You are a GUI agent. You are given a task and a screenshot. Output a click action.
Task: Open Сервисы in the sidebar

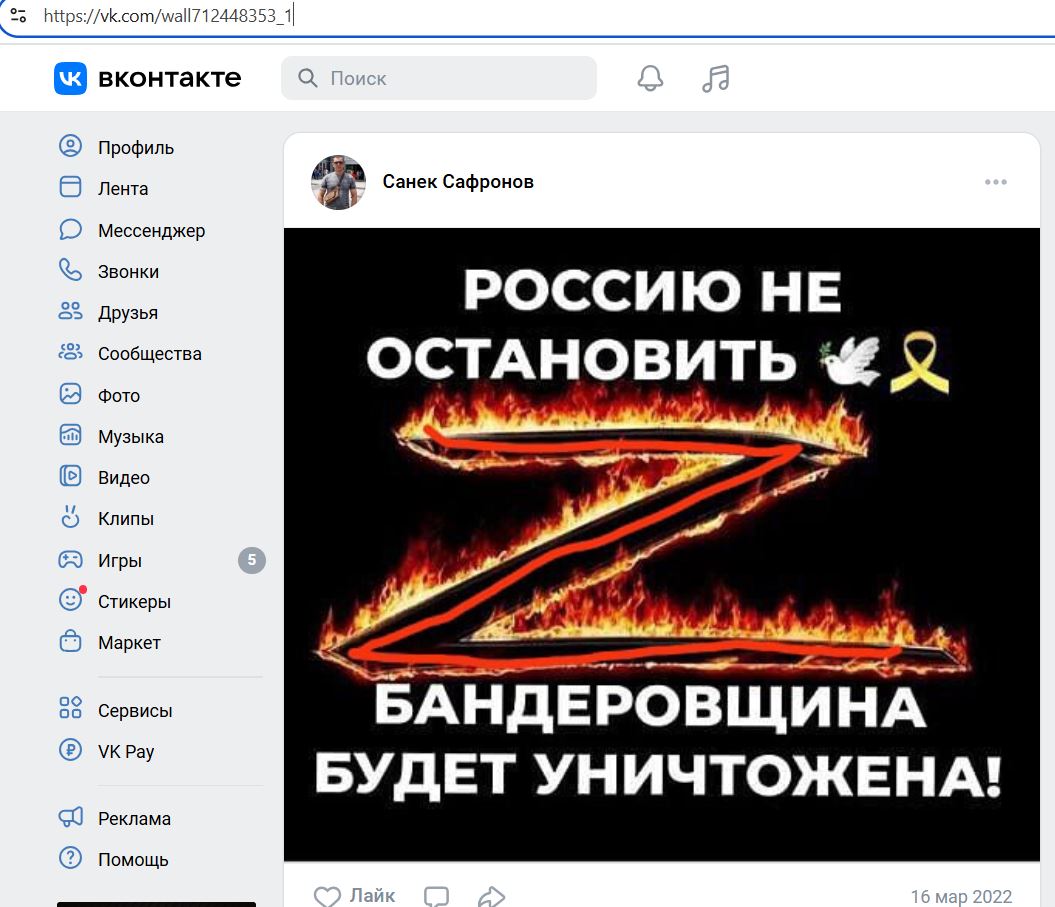tap(116, 710)
